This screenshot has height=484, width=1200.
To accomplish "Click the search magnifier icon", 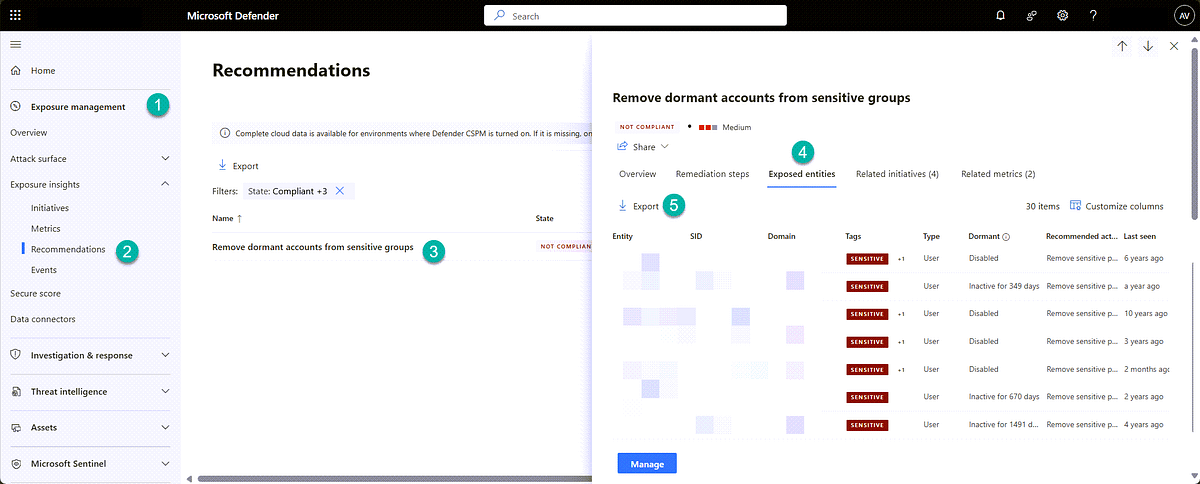I will [x=499, y=15].
